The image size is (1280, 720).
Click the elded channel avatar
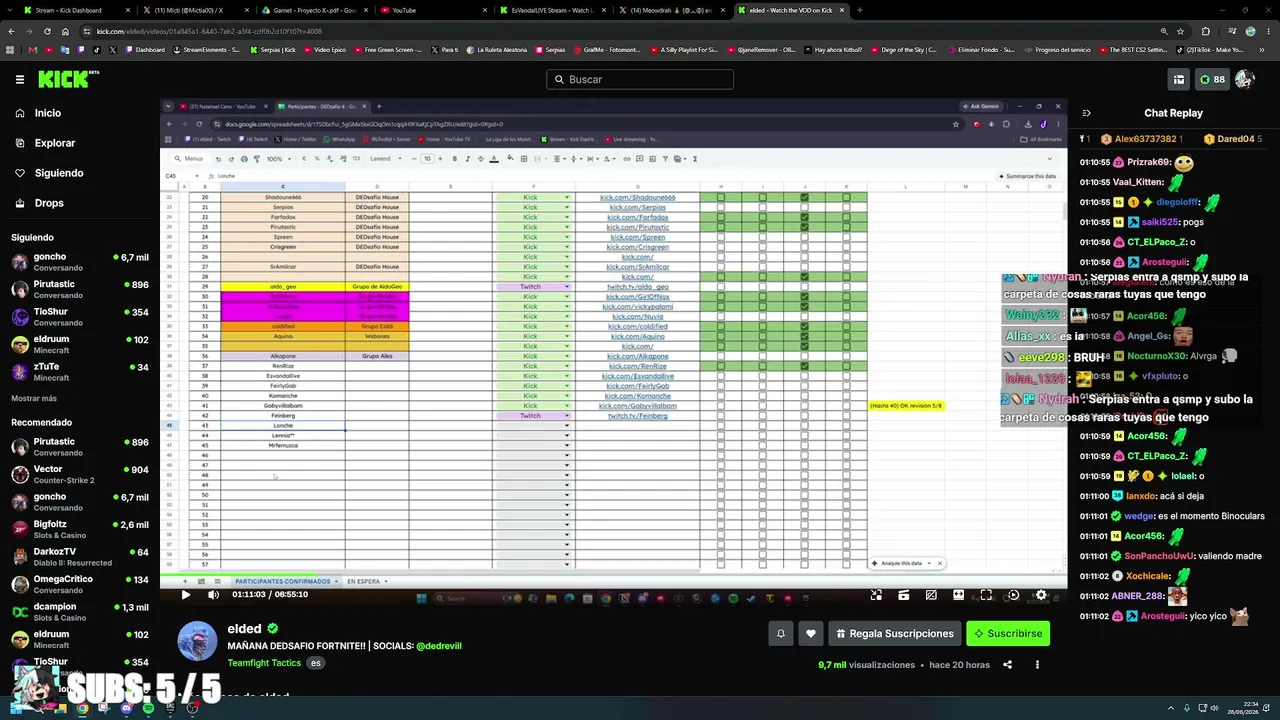pyautogui.click(x=197, y=641)
